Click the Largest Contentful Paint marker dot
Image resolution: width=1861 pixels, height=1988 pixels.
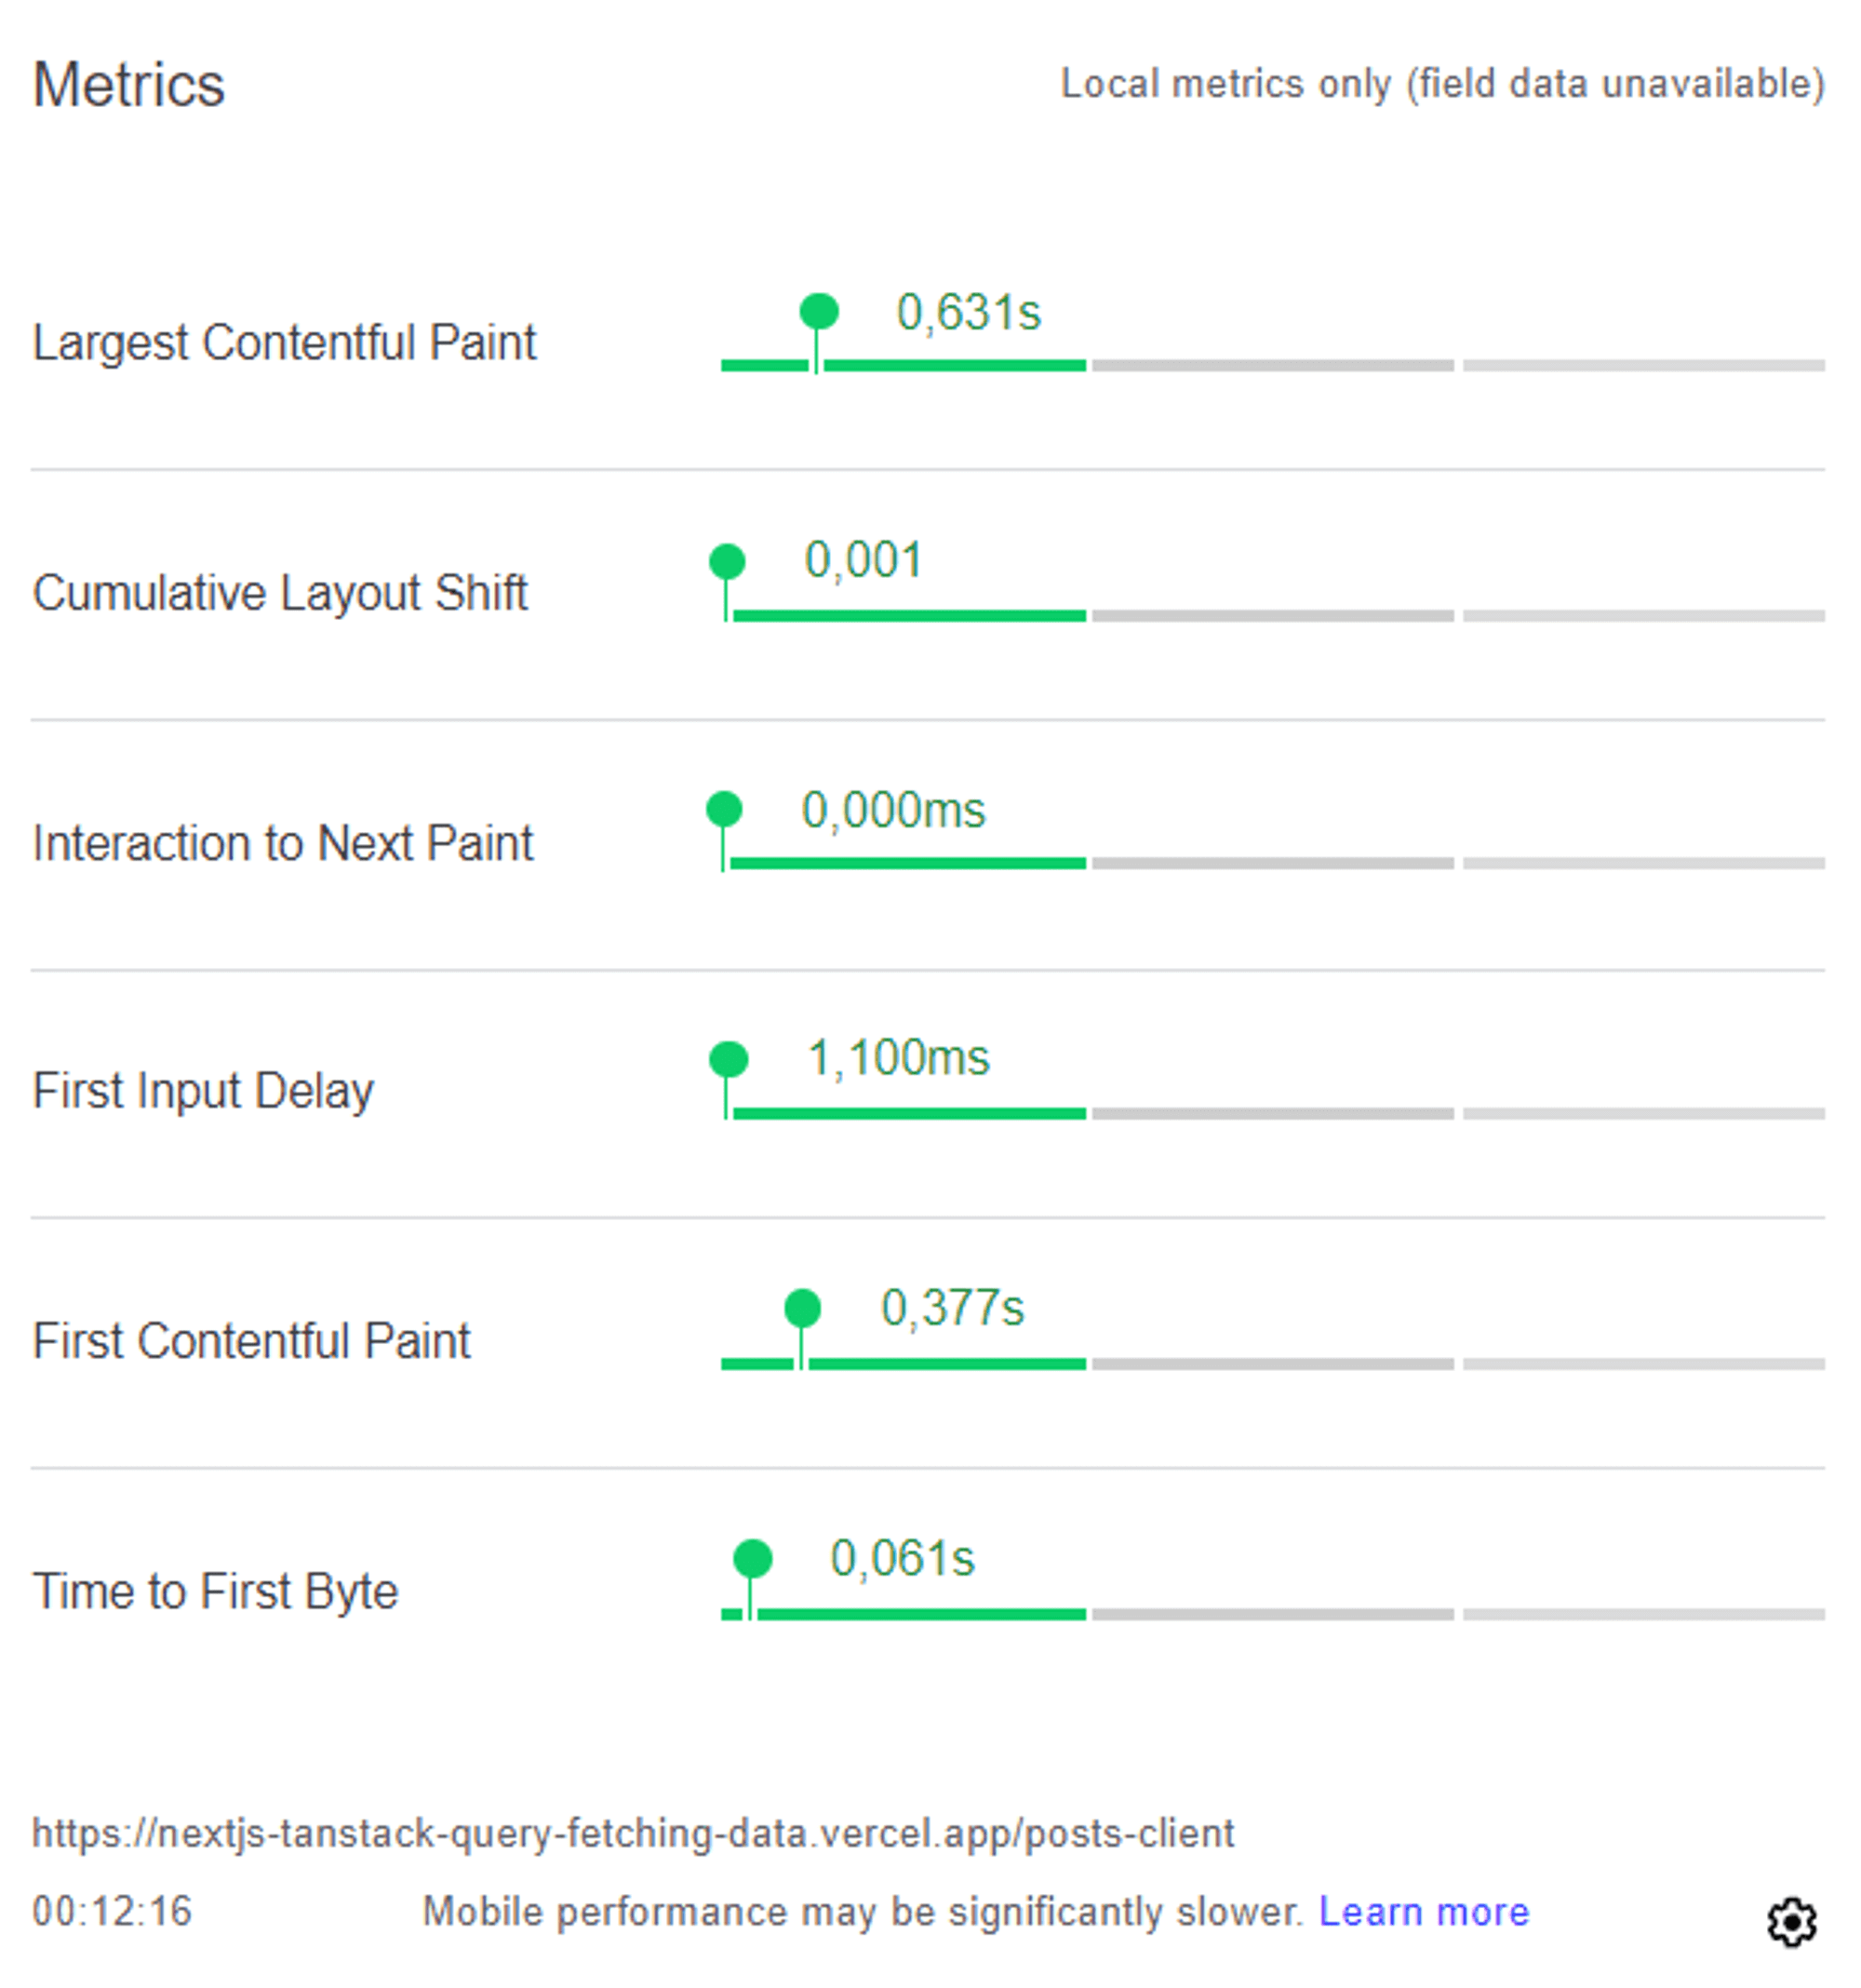pos(819,311)
